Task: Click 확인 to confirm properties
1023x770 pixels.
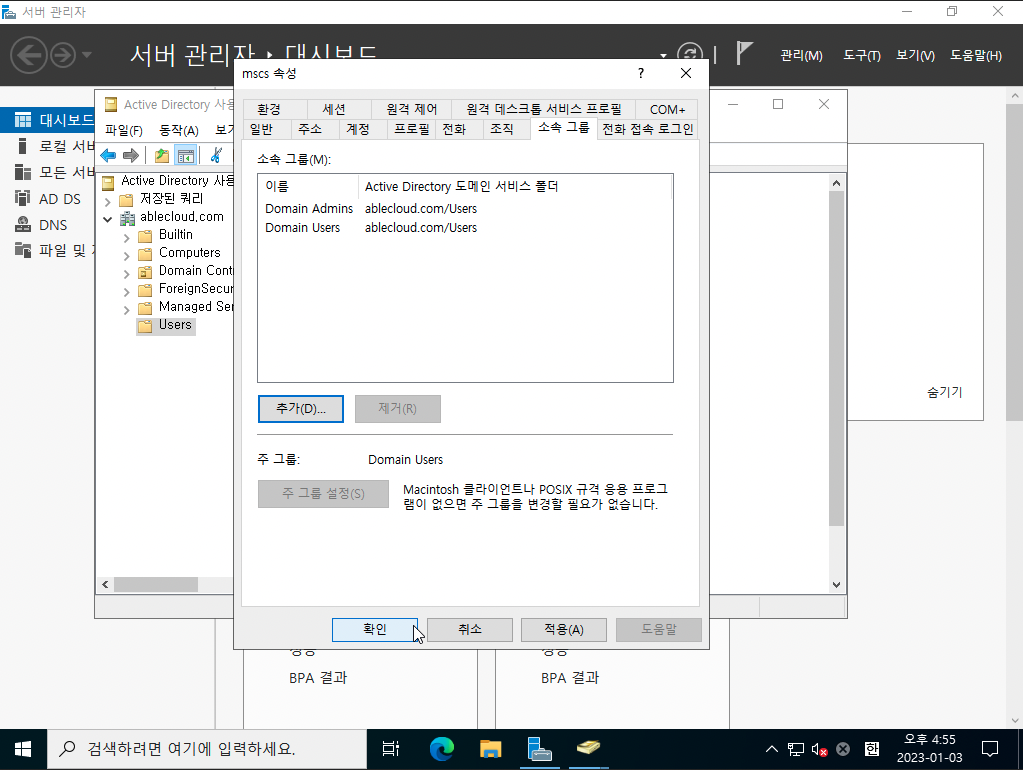Action: tap(375, 630)
